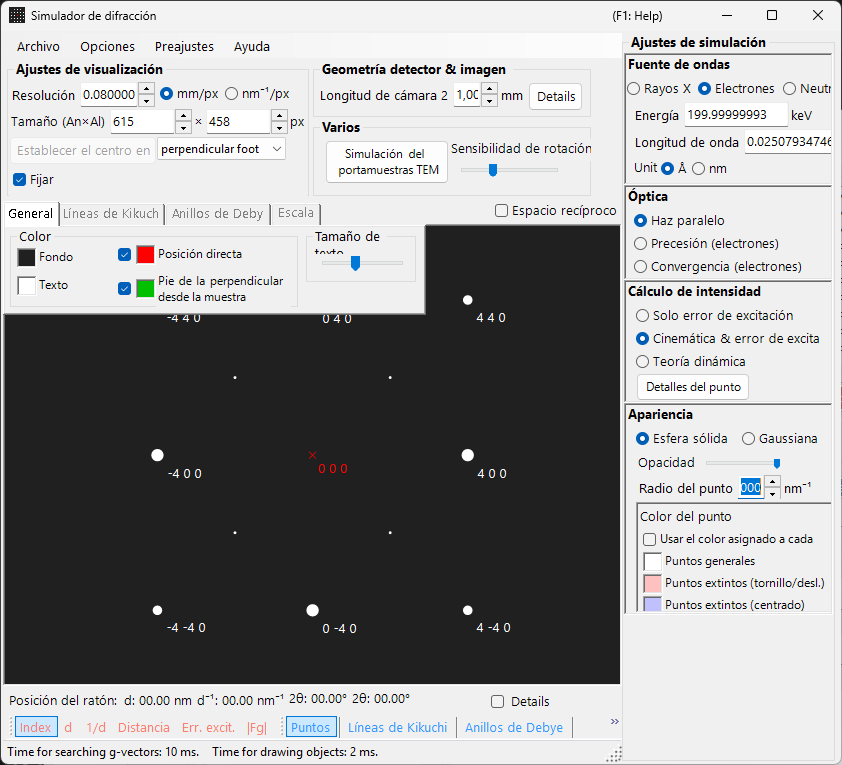The image size is (842, 765).
Task: Click the red Posición directa color swatch
Action: tap(146, 254)
